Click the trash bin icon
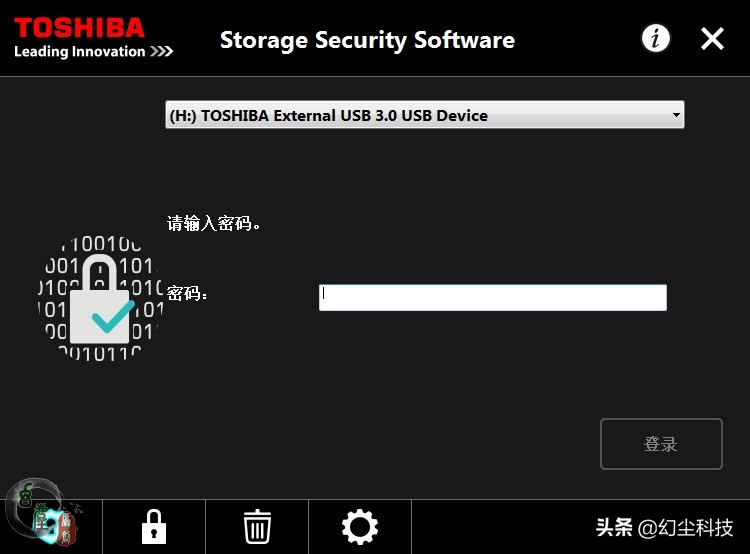Viewport: 750px width, 554px height. (257, 526)
